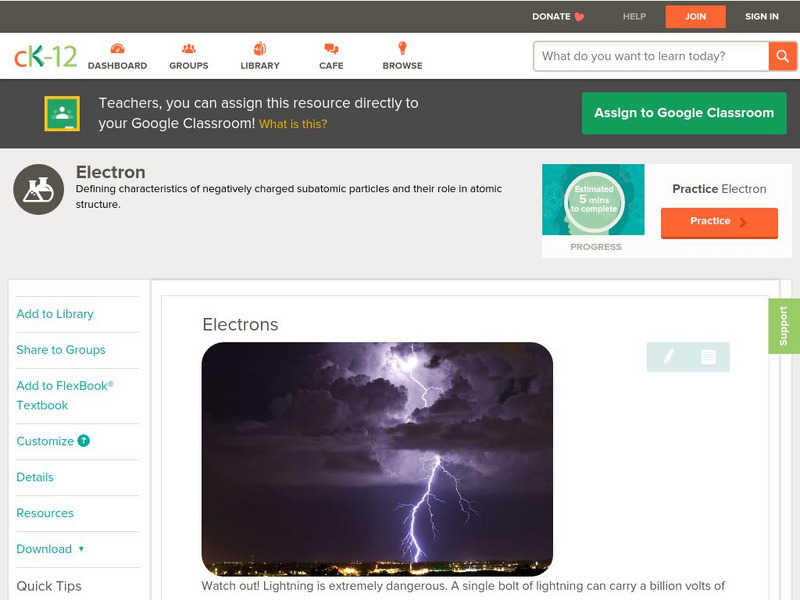
Task: Click Share to Groups link
Action: 61,349
